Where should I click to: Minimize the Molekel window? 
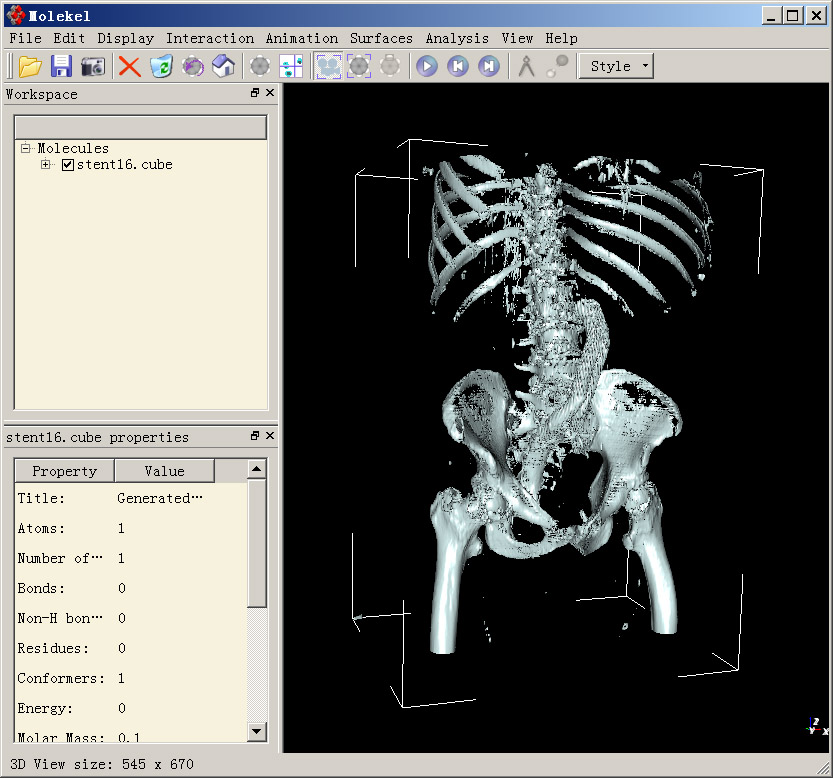point(771,15)
